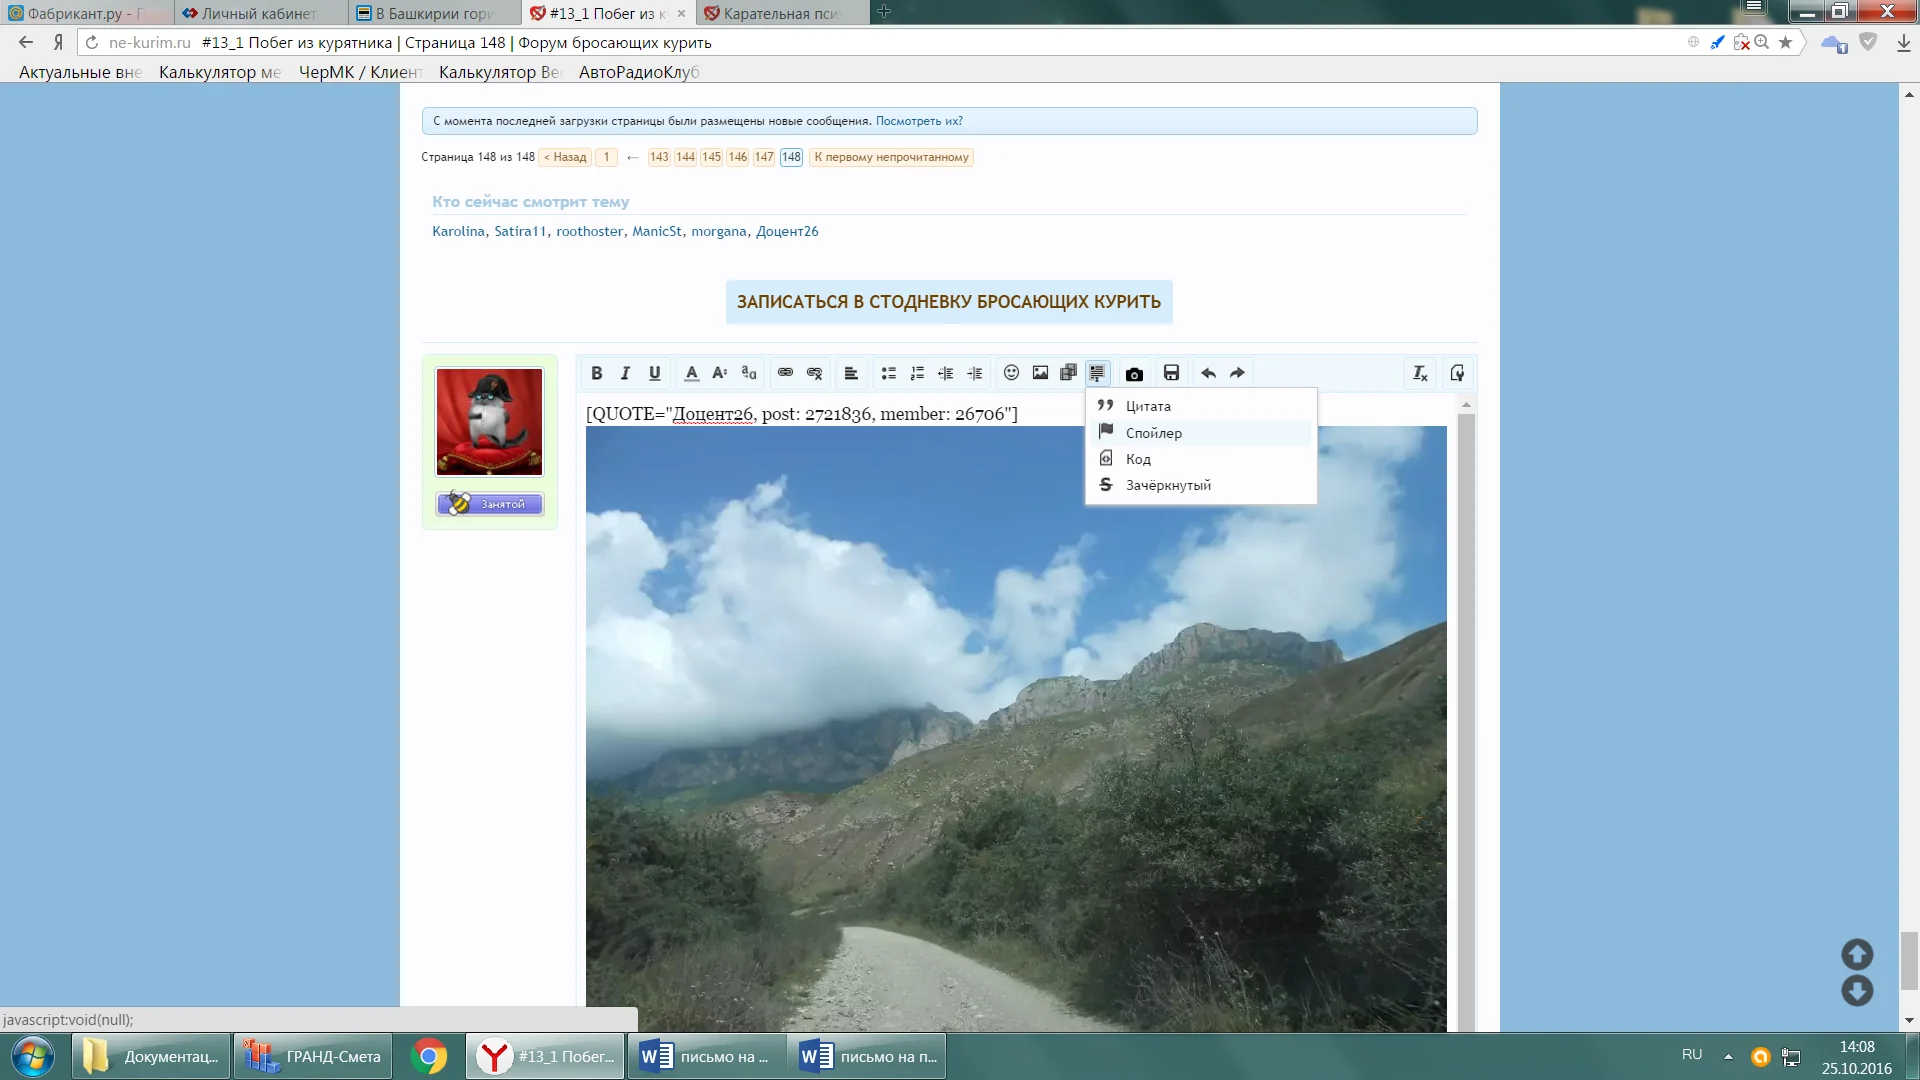Click the insert link icon

[x=786, y=373]
